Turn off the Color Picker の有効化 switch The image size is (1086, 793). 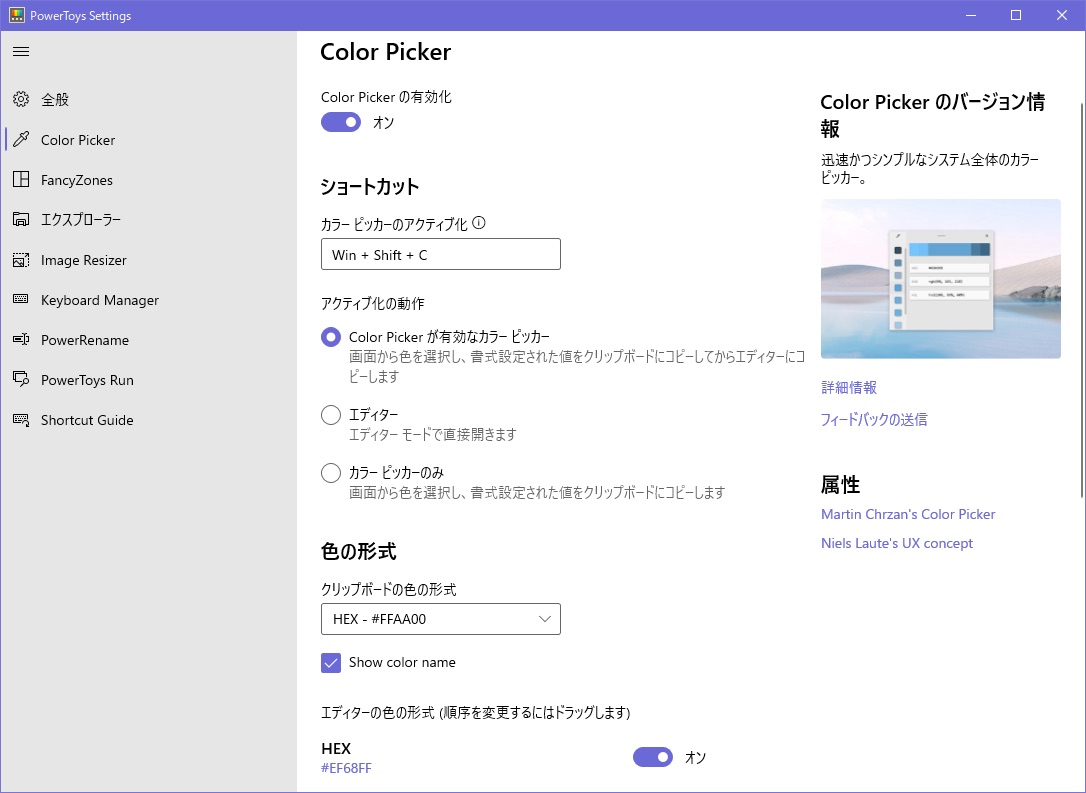point(341,123)
